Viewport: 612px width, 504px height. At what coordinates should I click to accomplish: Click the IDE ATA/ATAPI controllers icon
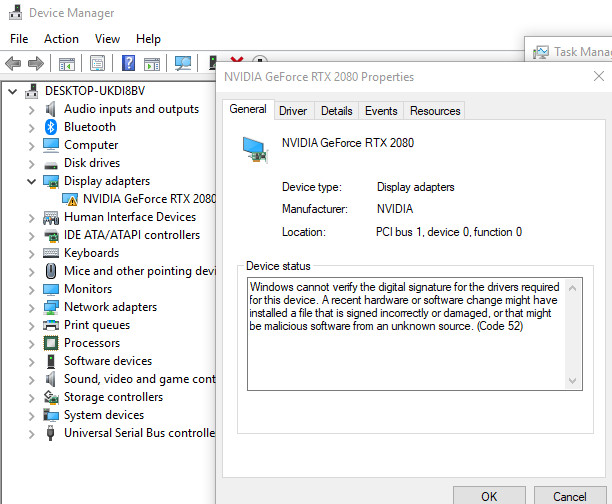[51, 235]
